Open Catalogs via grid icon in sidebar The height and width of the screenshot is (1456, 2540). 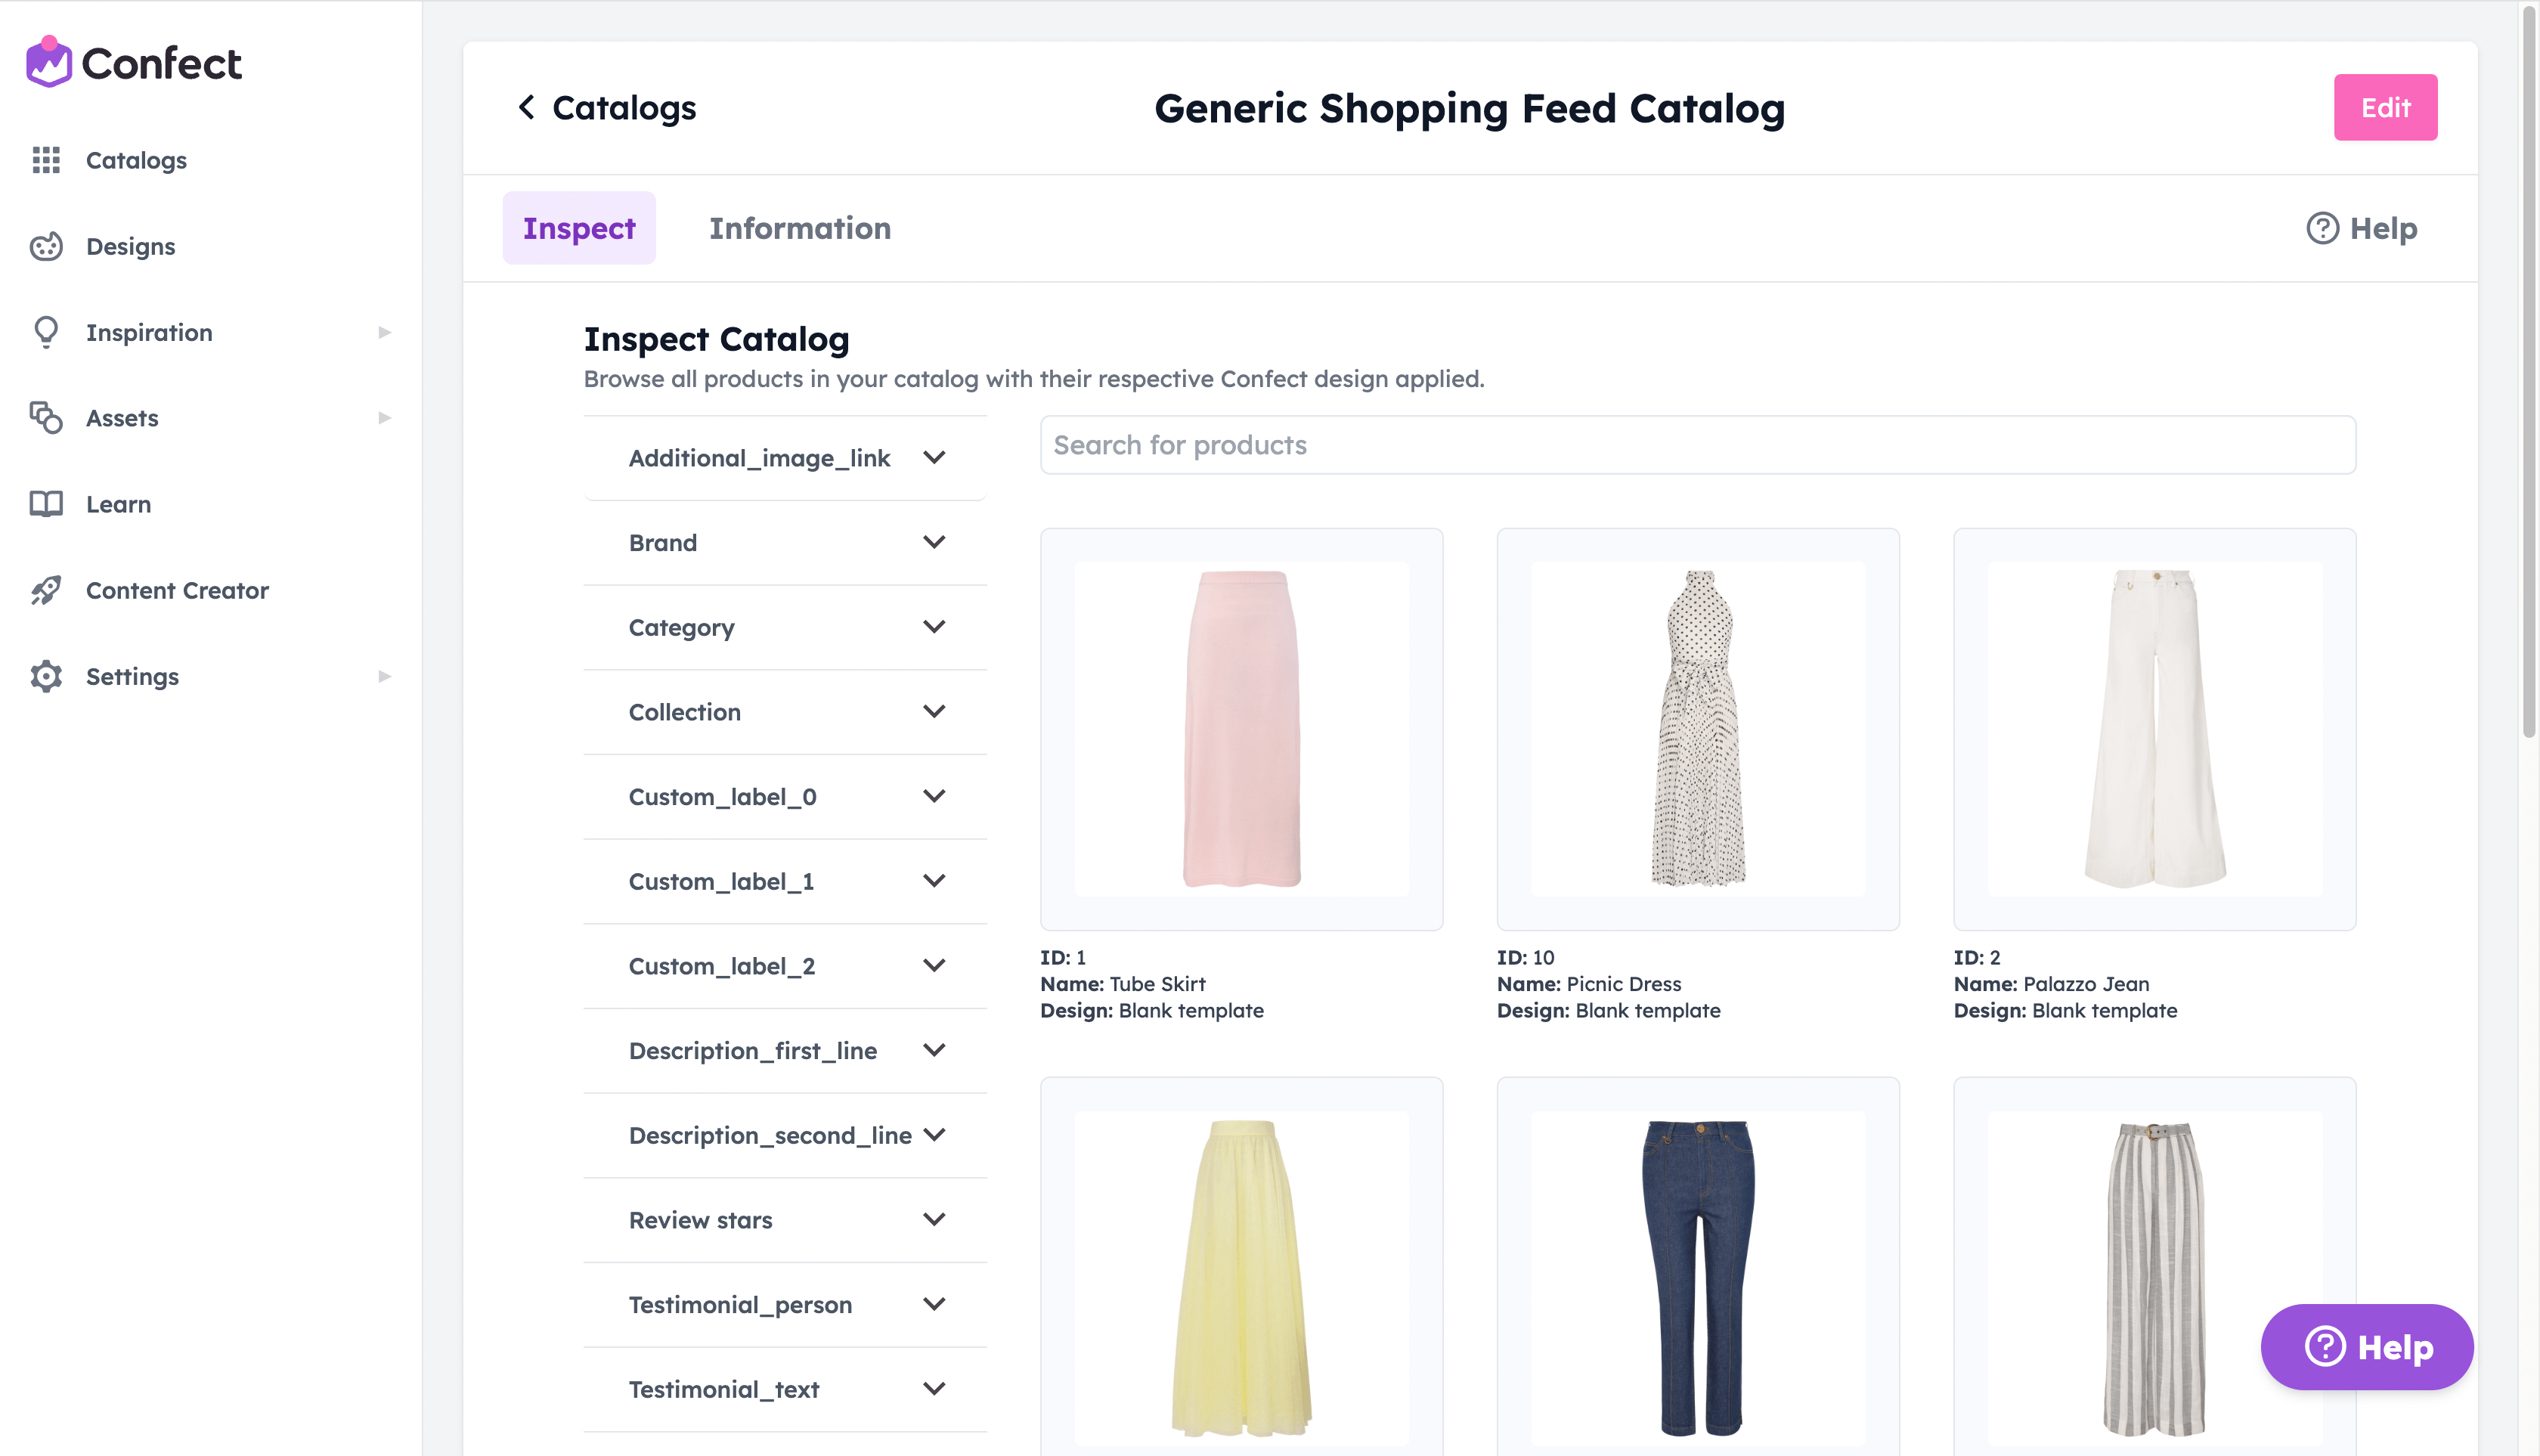(46, 160)
